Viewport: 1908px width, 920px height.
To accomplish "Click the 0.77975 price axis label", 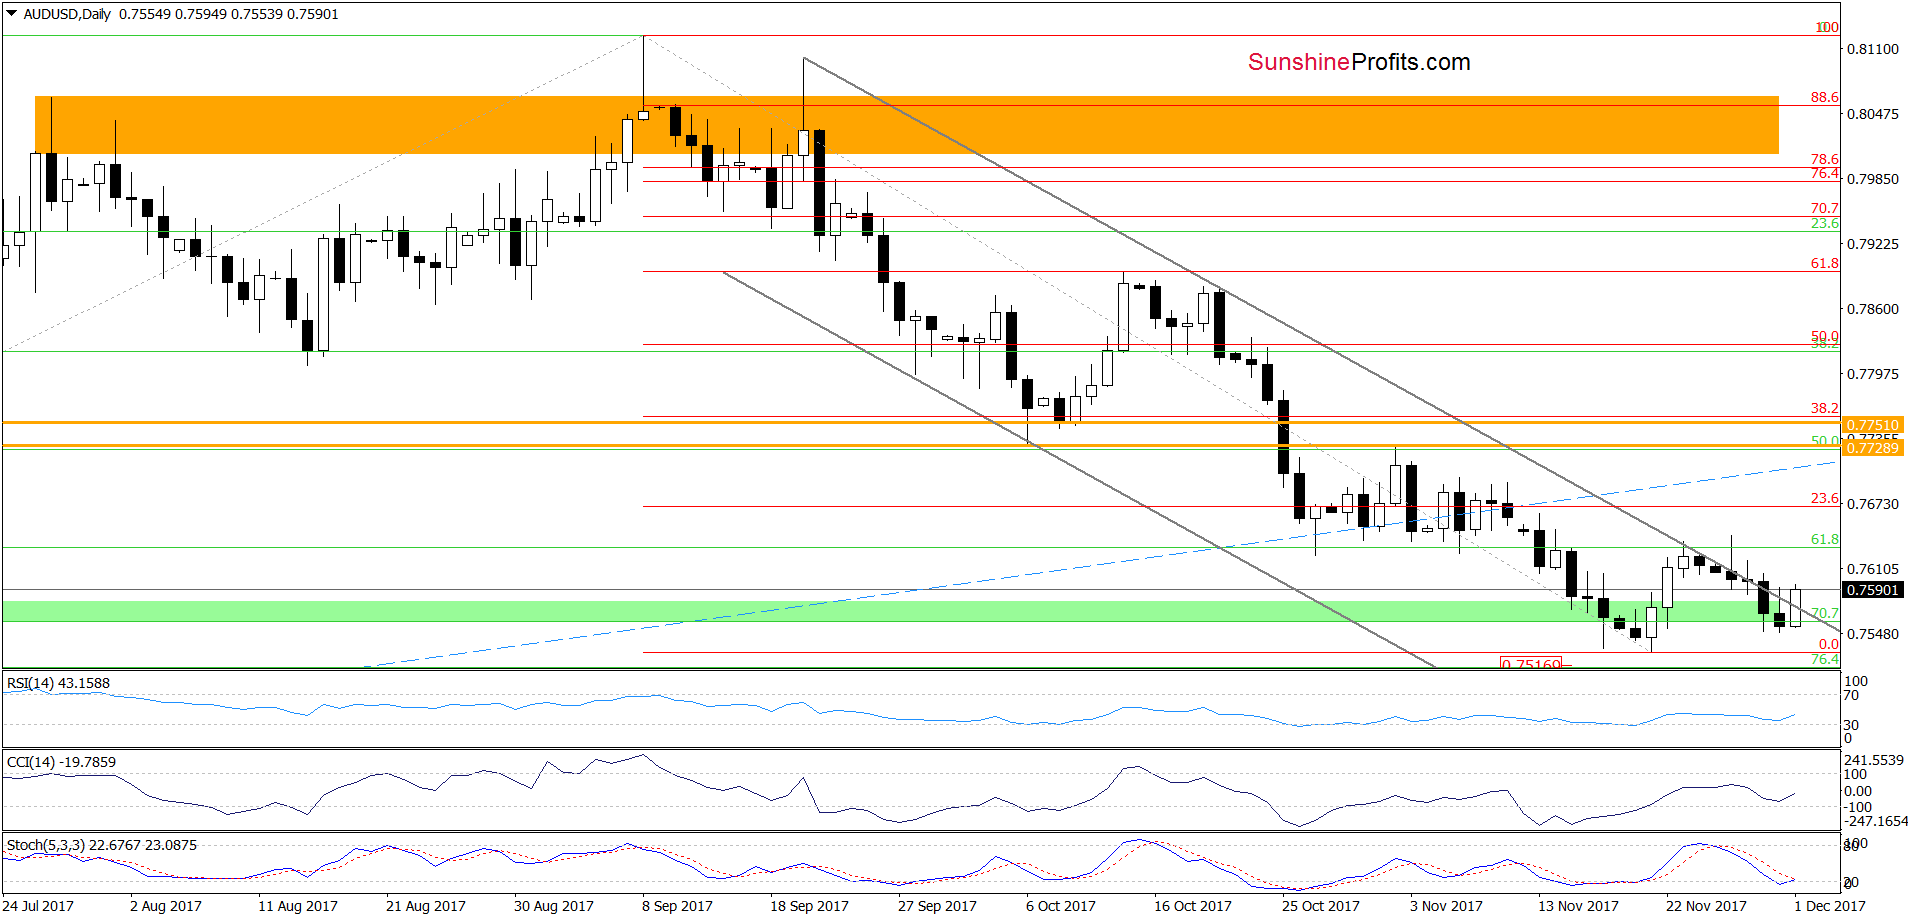I will point(1873,374).
